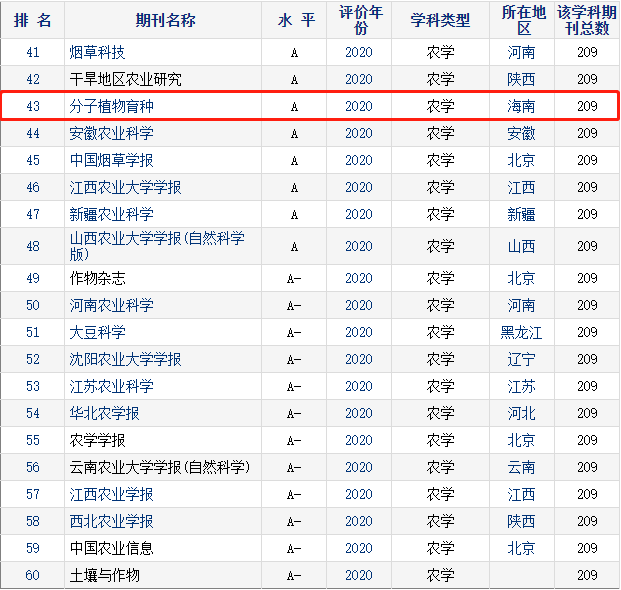Click the 分子植物育种 journal in highlighted row
621x590 pixels.
(x=111, y=106)
